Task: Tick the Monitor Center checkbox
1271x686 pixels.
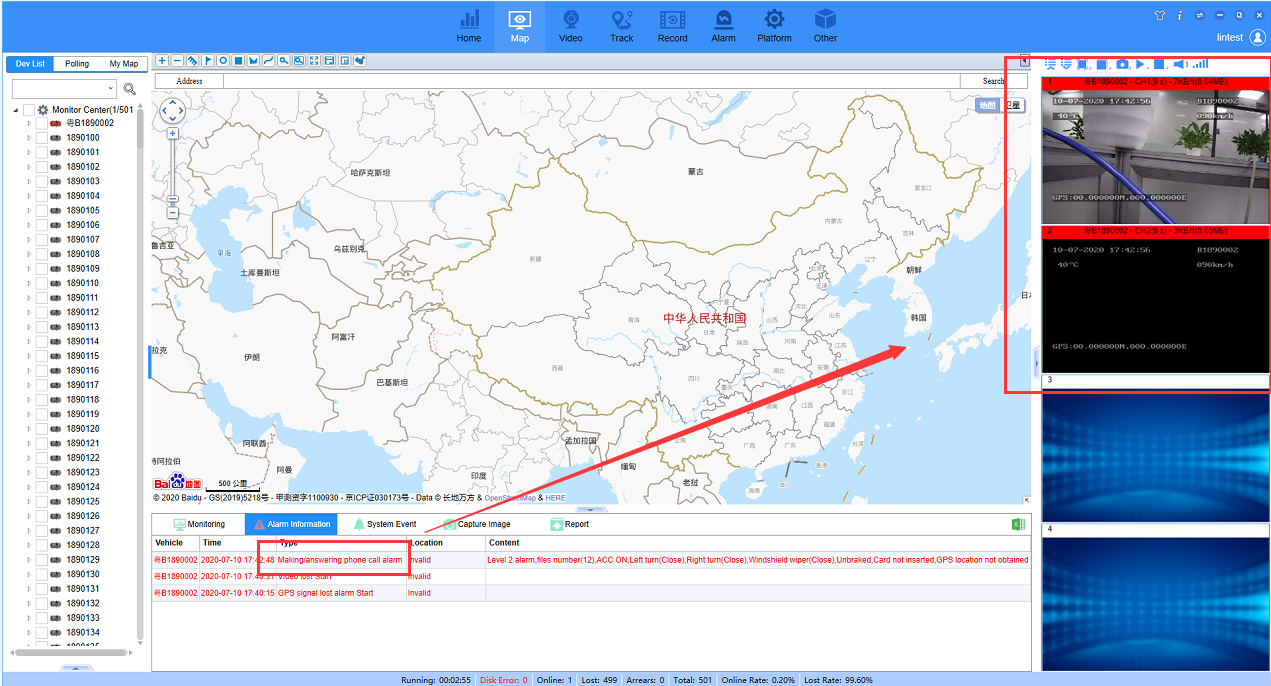Action: click(x=29, y=110)
